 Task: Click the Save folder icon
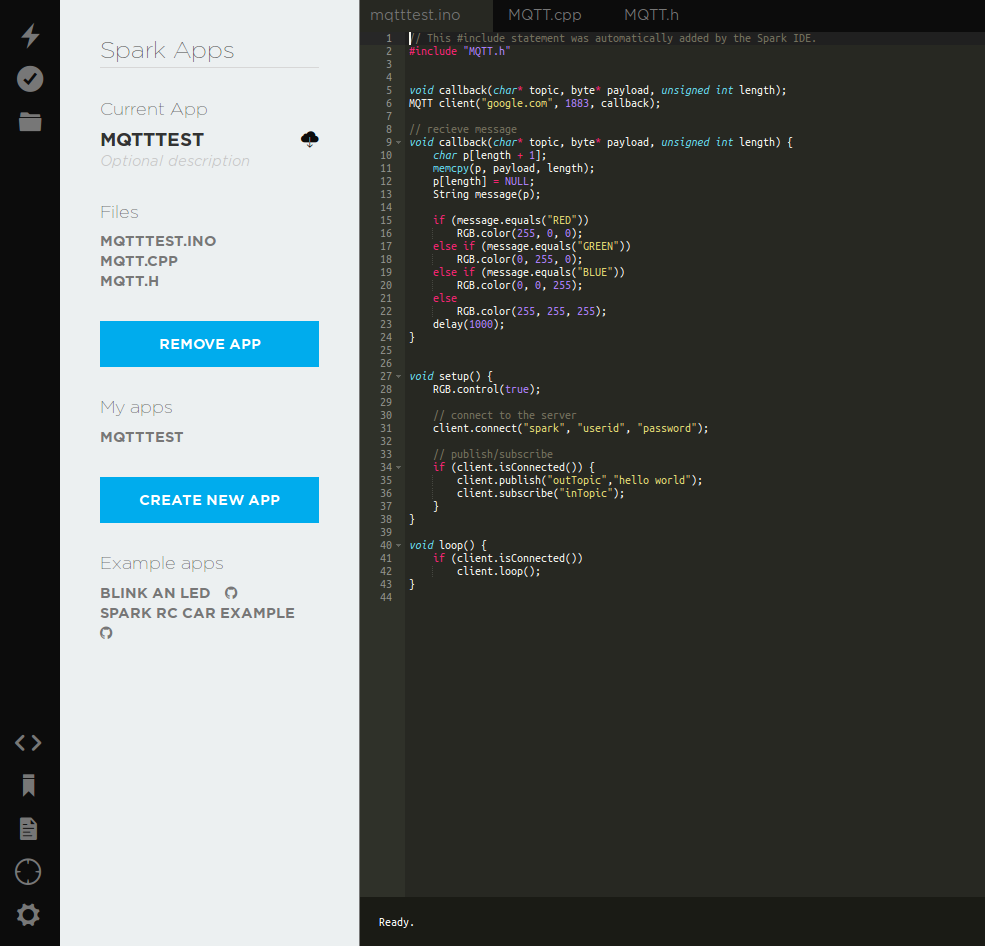tap(30, 122)
